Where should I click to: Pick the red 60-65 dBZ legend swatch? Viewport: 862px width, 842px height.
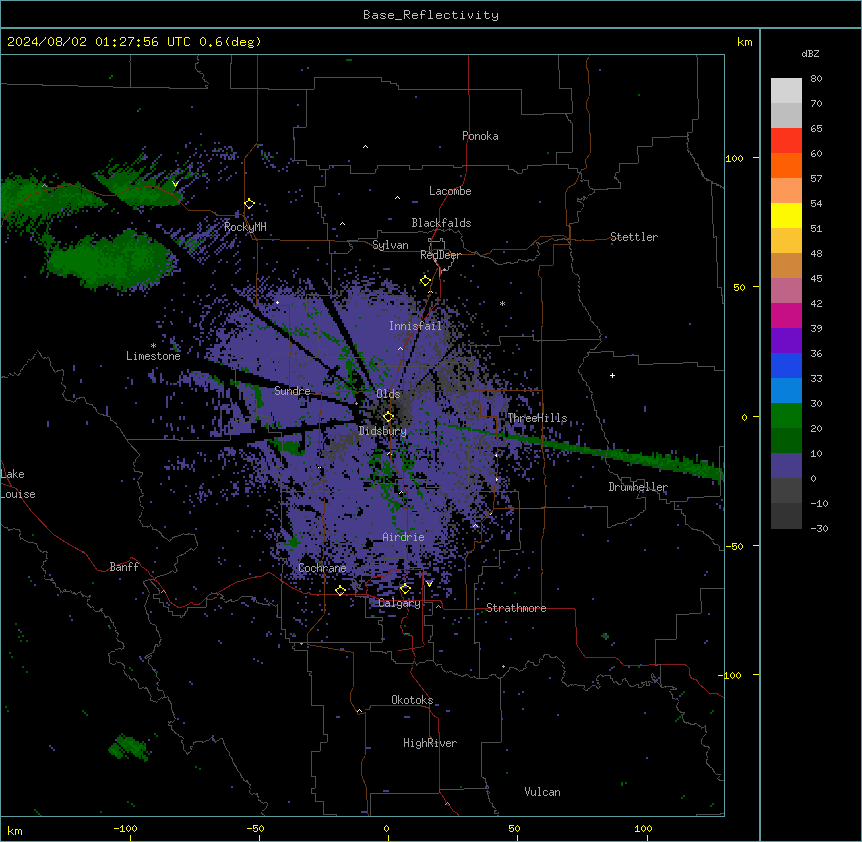pos(786,140)
